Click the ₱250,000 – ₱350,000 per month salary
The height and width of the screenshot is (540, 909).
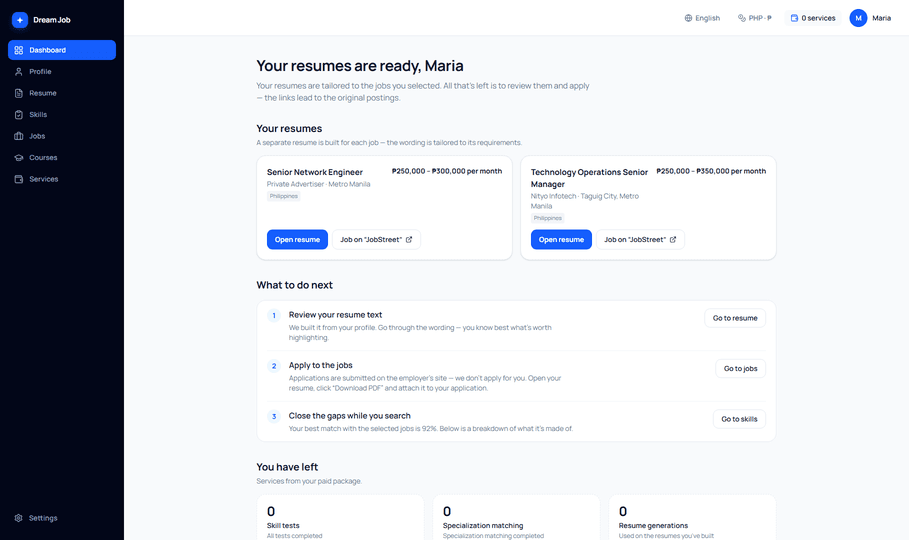click(711, 171)
